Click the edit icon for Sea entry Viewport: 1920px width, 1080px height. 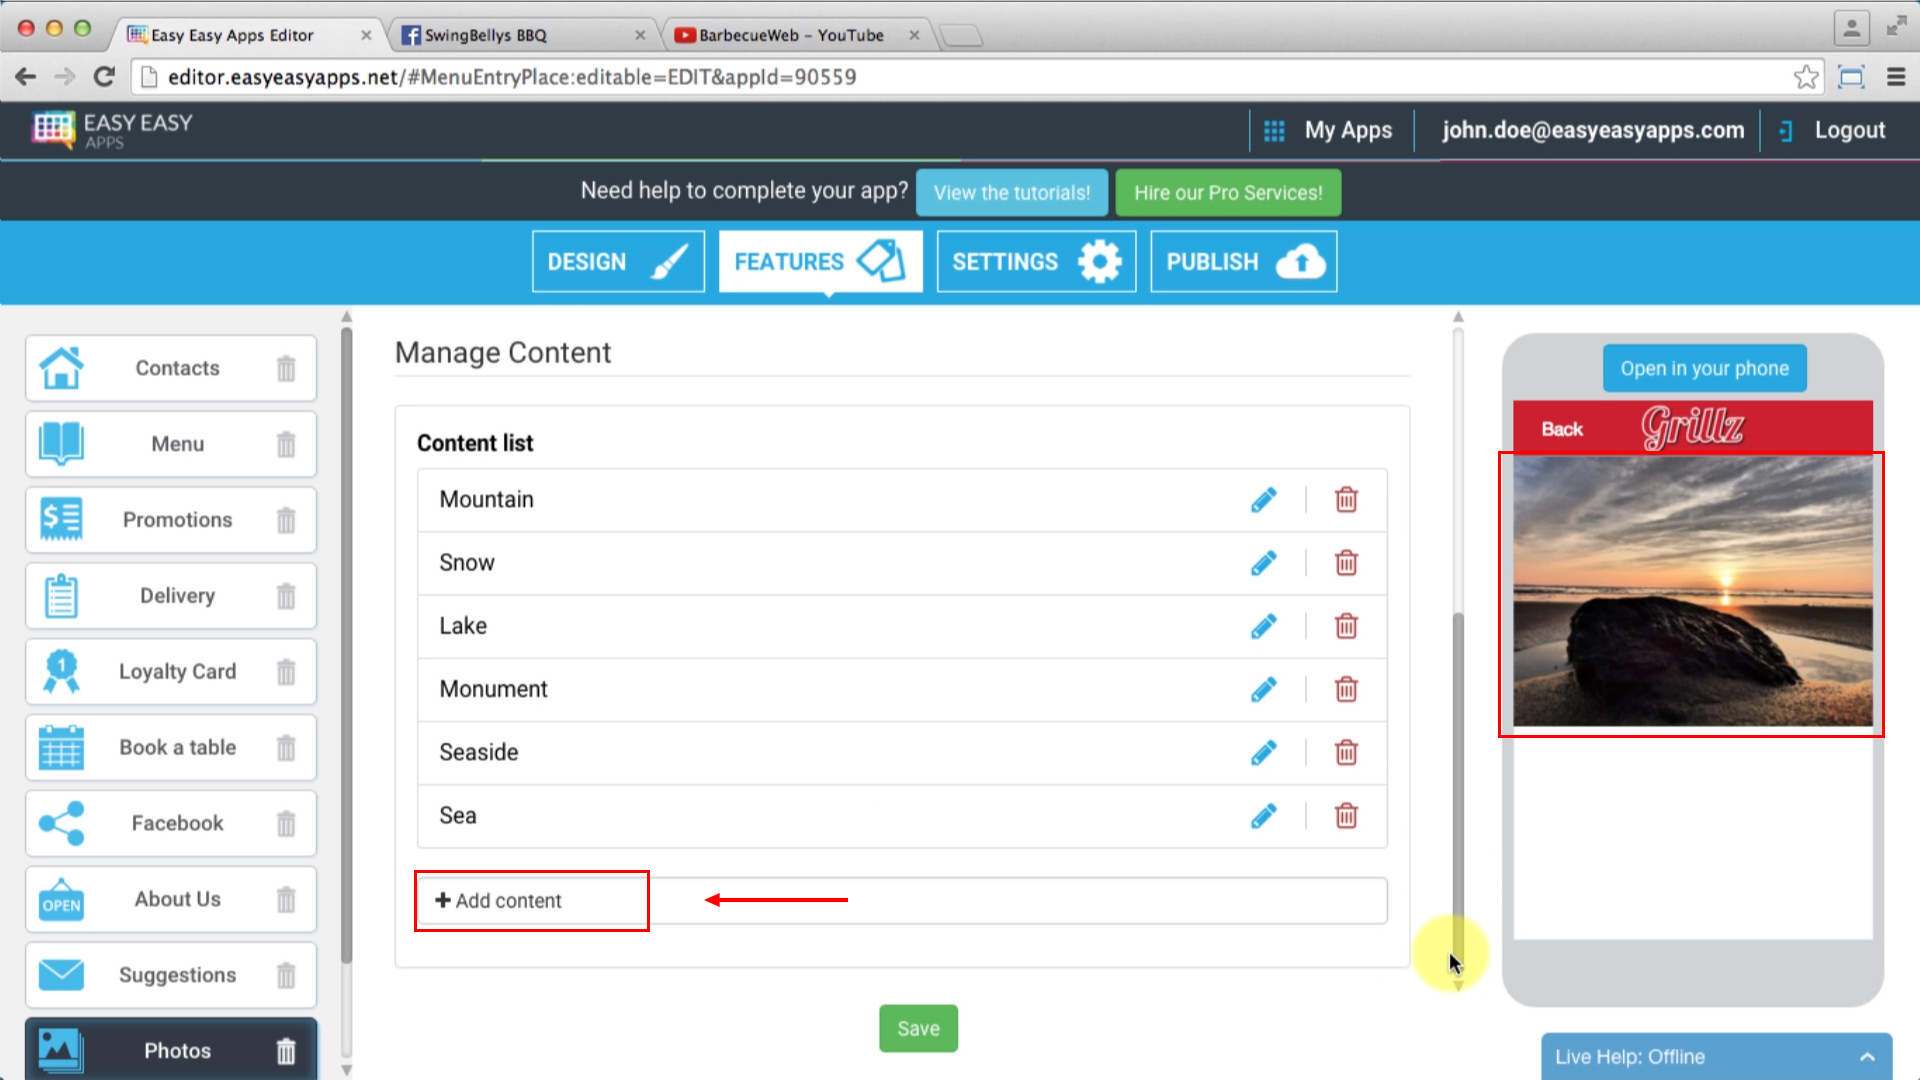point(1263,815)
